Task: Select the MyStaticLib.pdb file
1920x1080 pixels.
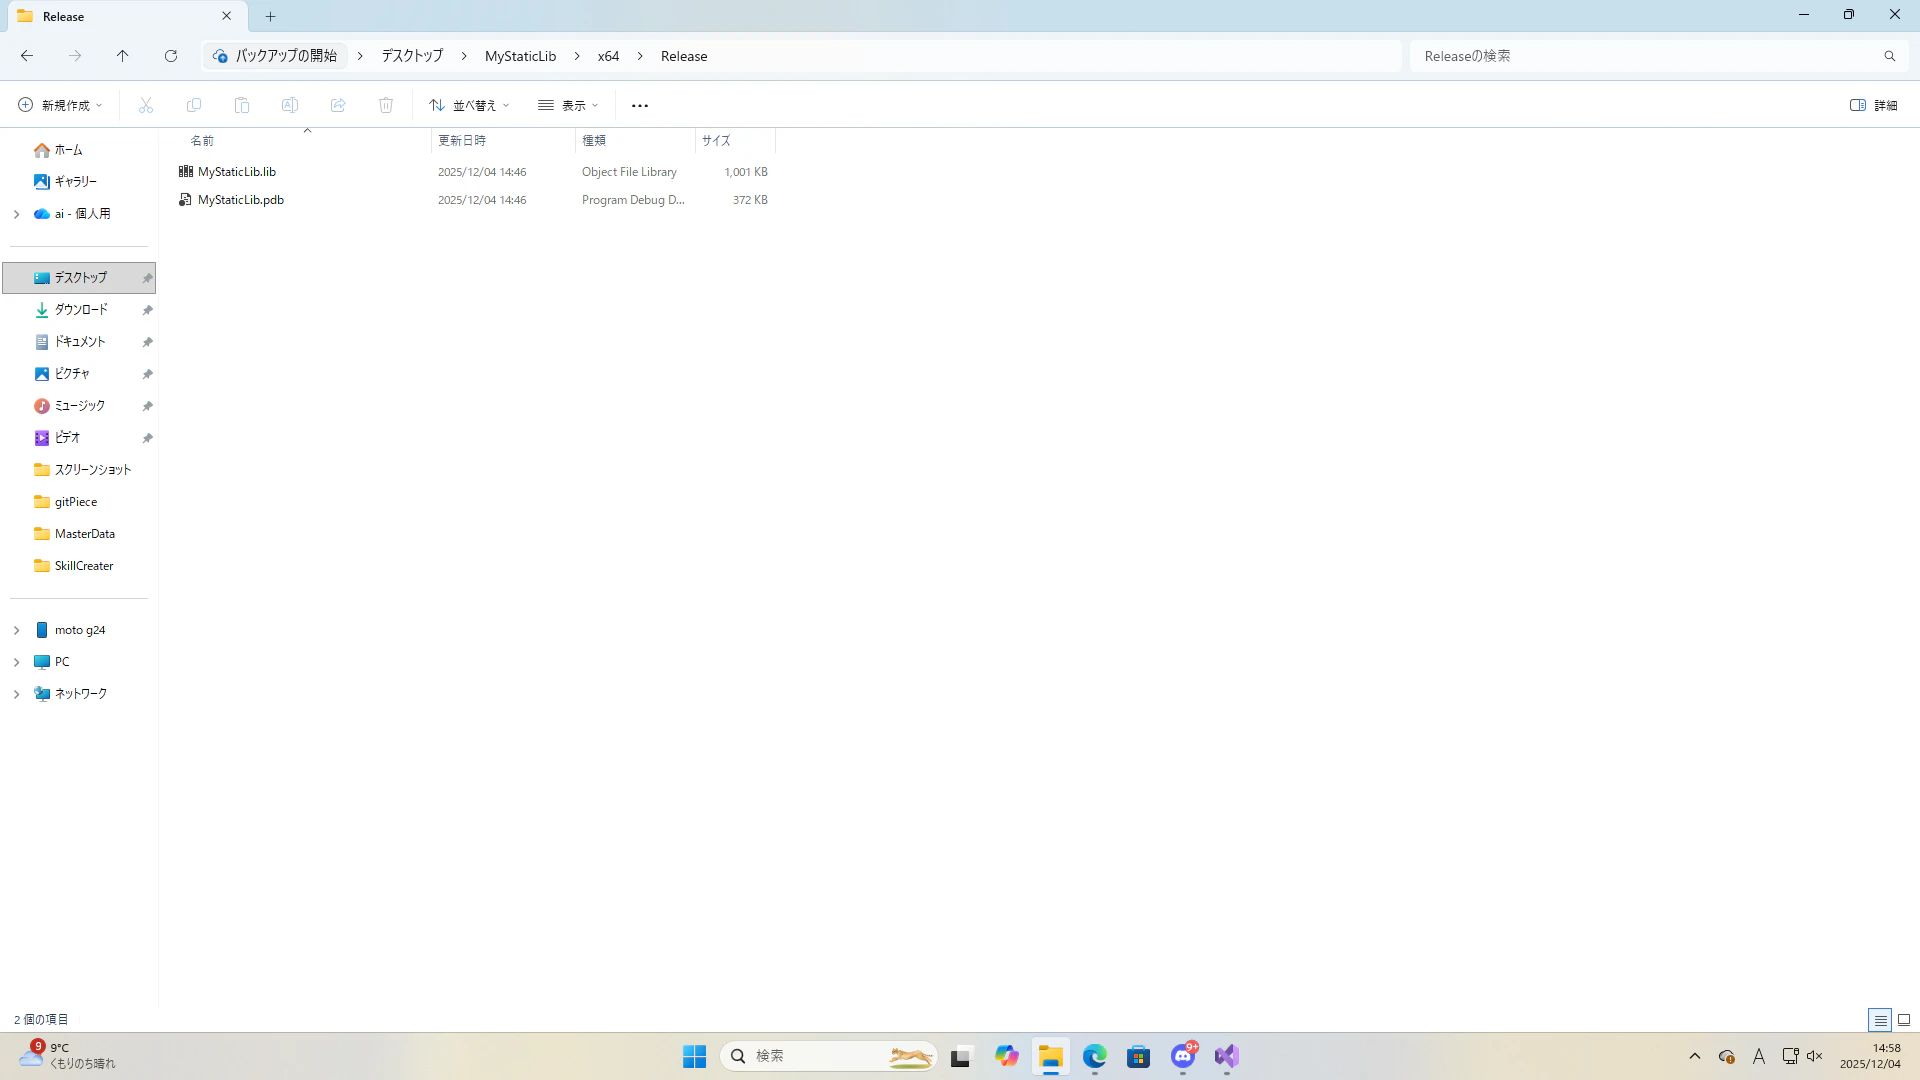Action: point(241,200)
